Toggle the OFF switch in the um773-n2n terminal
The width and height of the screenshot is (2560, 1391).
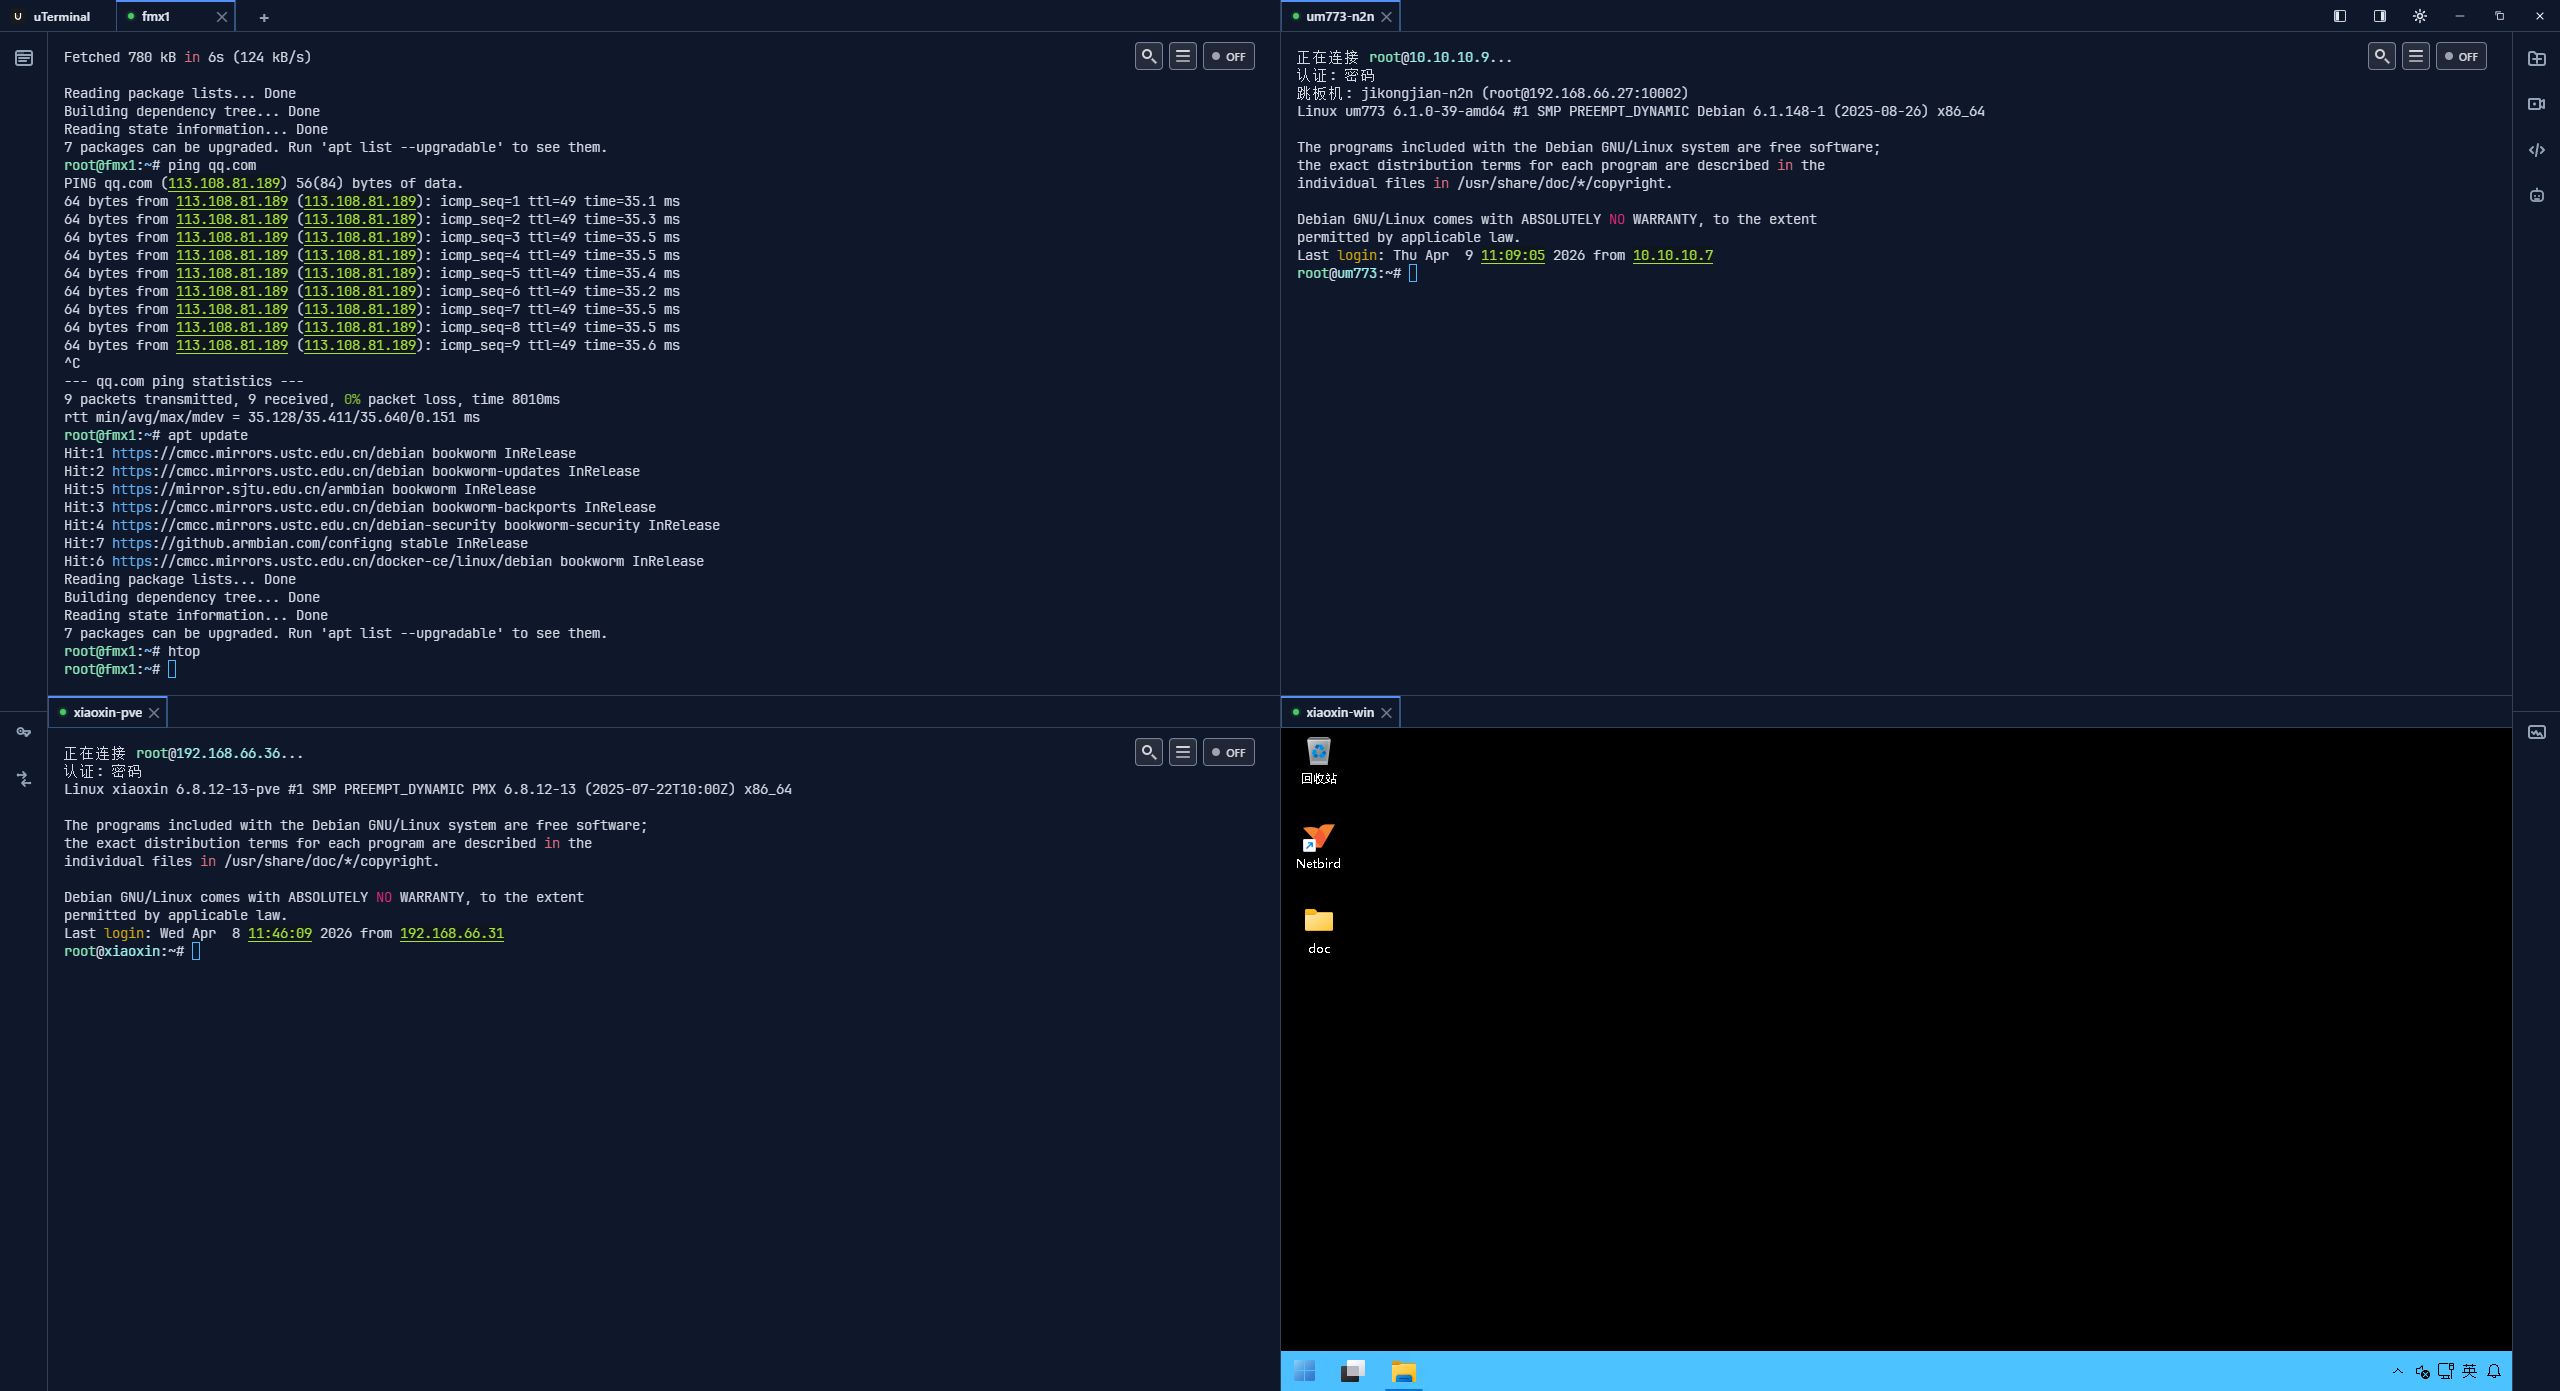pyautogui.click(x=2461, y=56)
